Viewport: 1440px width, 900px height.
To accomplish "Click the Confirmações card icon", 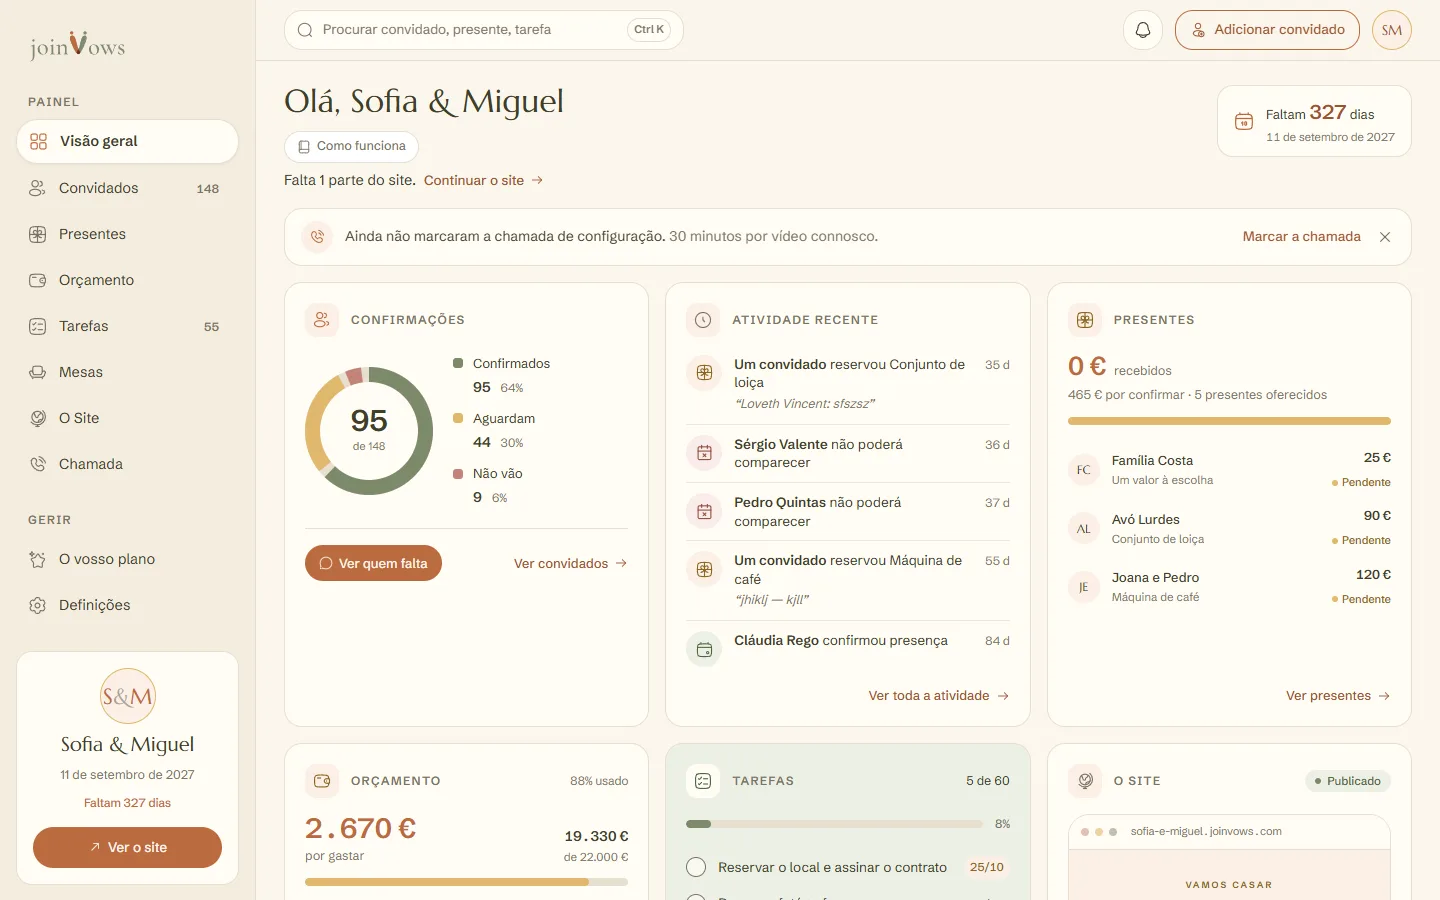I will 322,320.
